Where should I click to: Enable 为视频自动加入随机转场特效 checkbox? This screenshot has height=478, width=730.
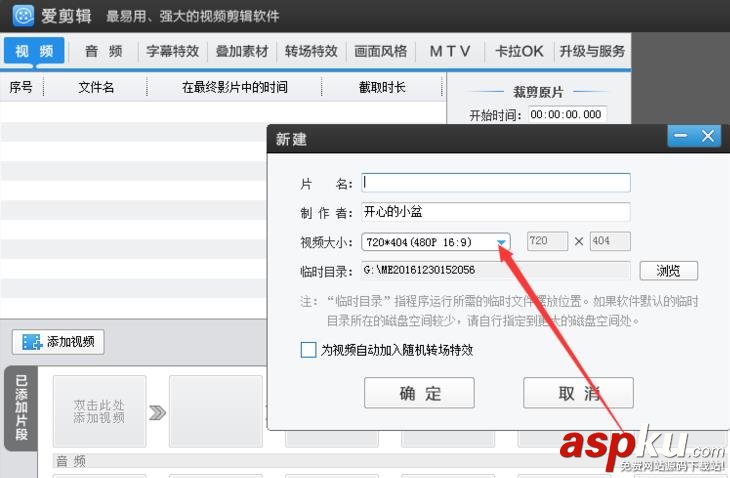tap(308, 350)
